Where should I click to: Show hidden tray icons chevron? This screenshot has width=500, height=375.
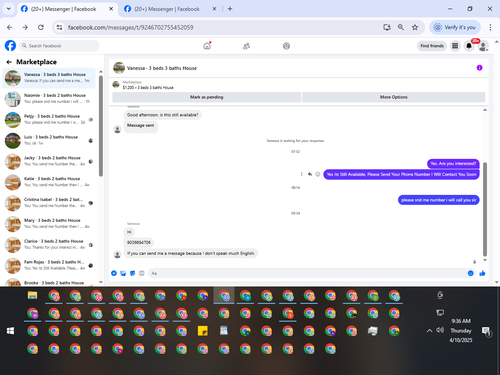[429, 331]
